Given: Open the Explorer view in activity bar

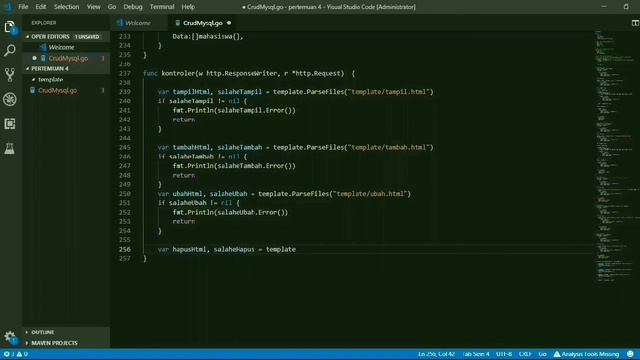Looking at the screenshot, I should (x=10, y=27).
